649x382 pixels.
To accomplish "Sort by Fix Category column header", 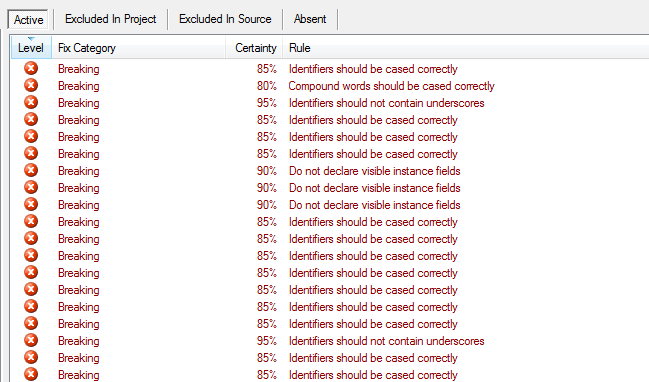I will [139, 48].
